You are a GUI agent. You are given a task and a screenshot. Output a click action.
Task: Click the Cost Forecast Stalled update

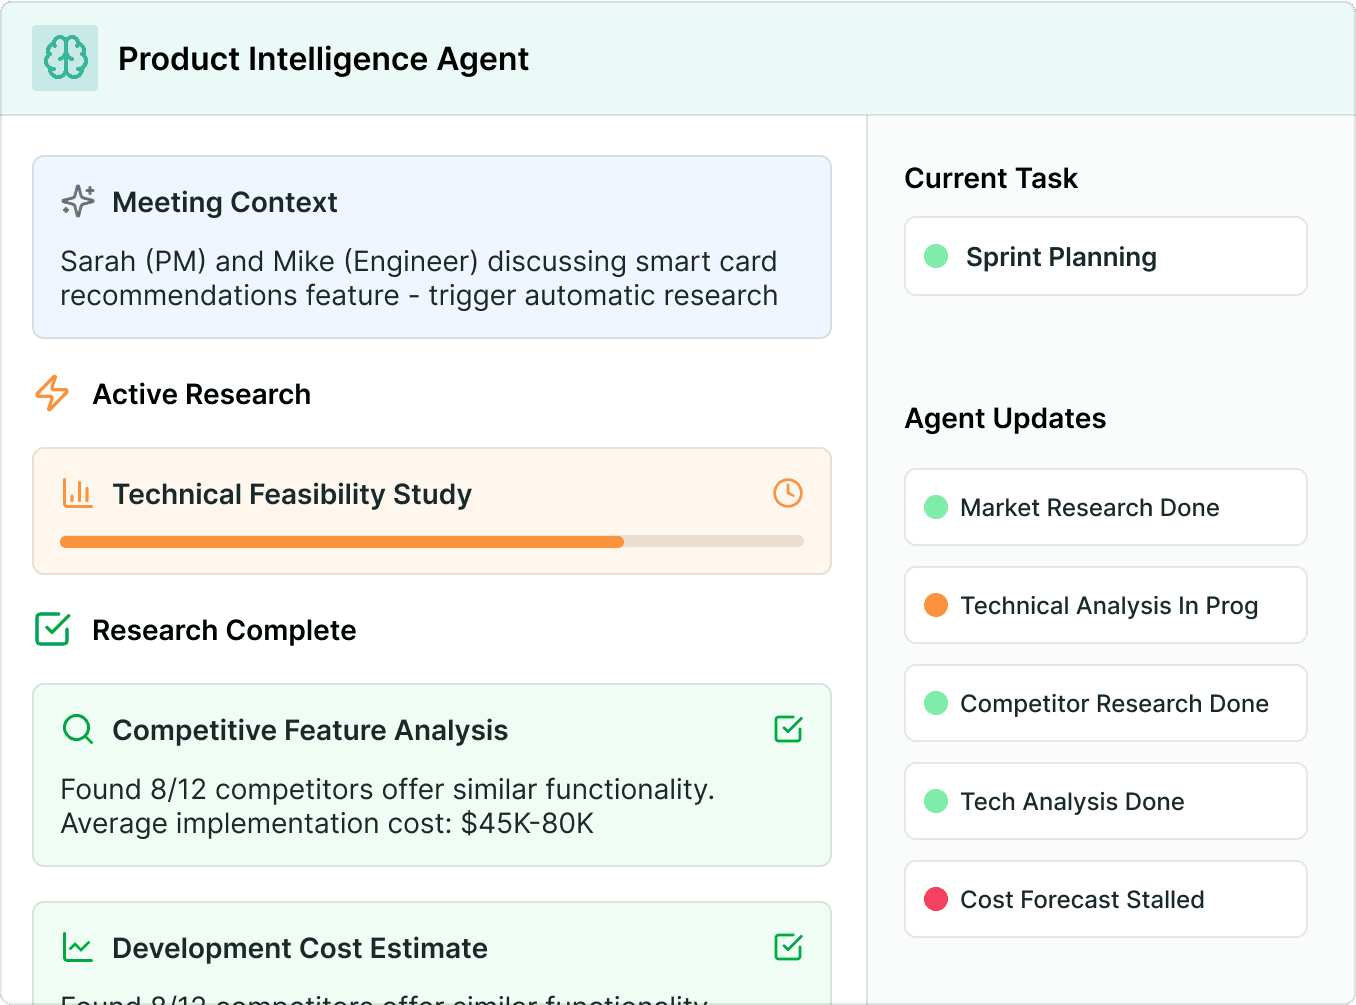coord(1106,899)
